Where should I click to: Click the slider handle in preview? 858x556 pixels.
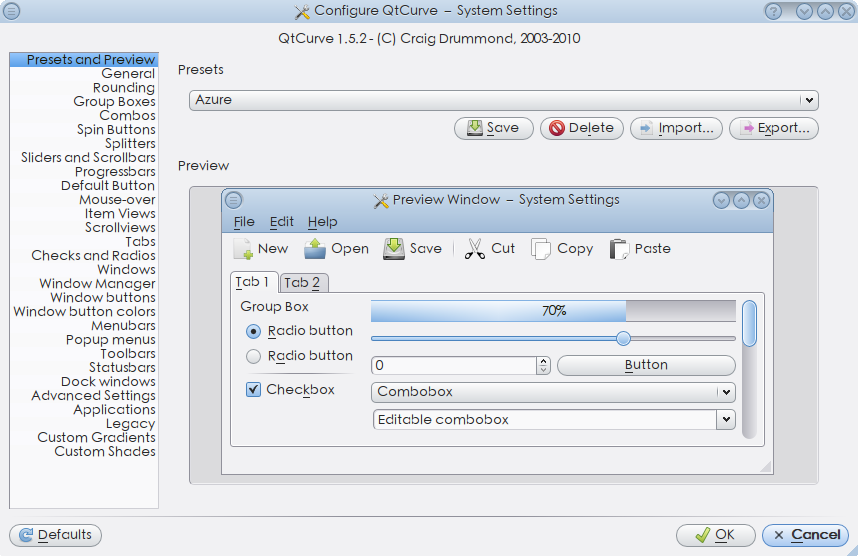[623, 339]
